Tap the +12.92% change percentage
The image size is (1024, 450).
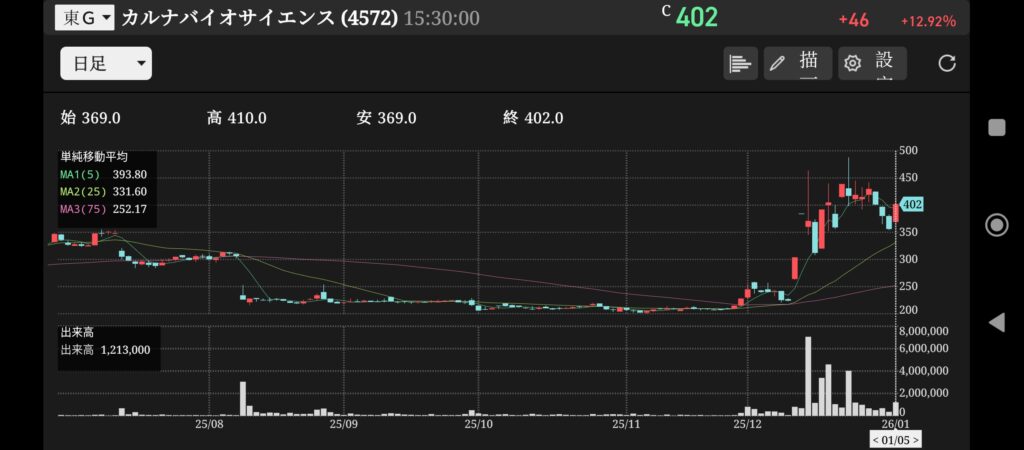point(927,21)
